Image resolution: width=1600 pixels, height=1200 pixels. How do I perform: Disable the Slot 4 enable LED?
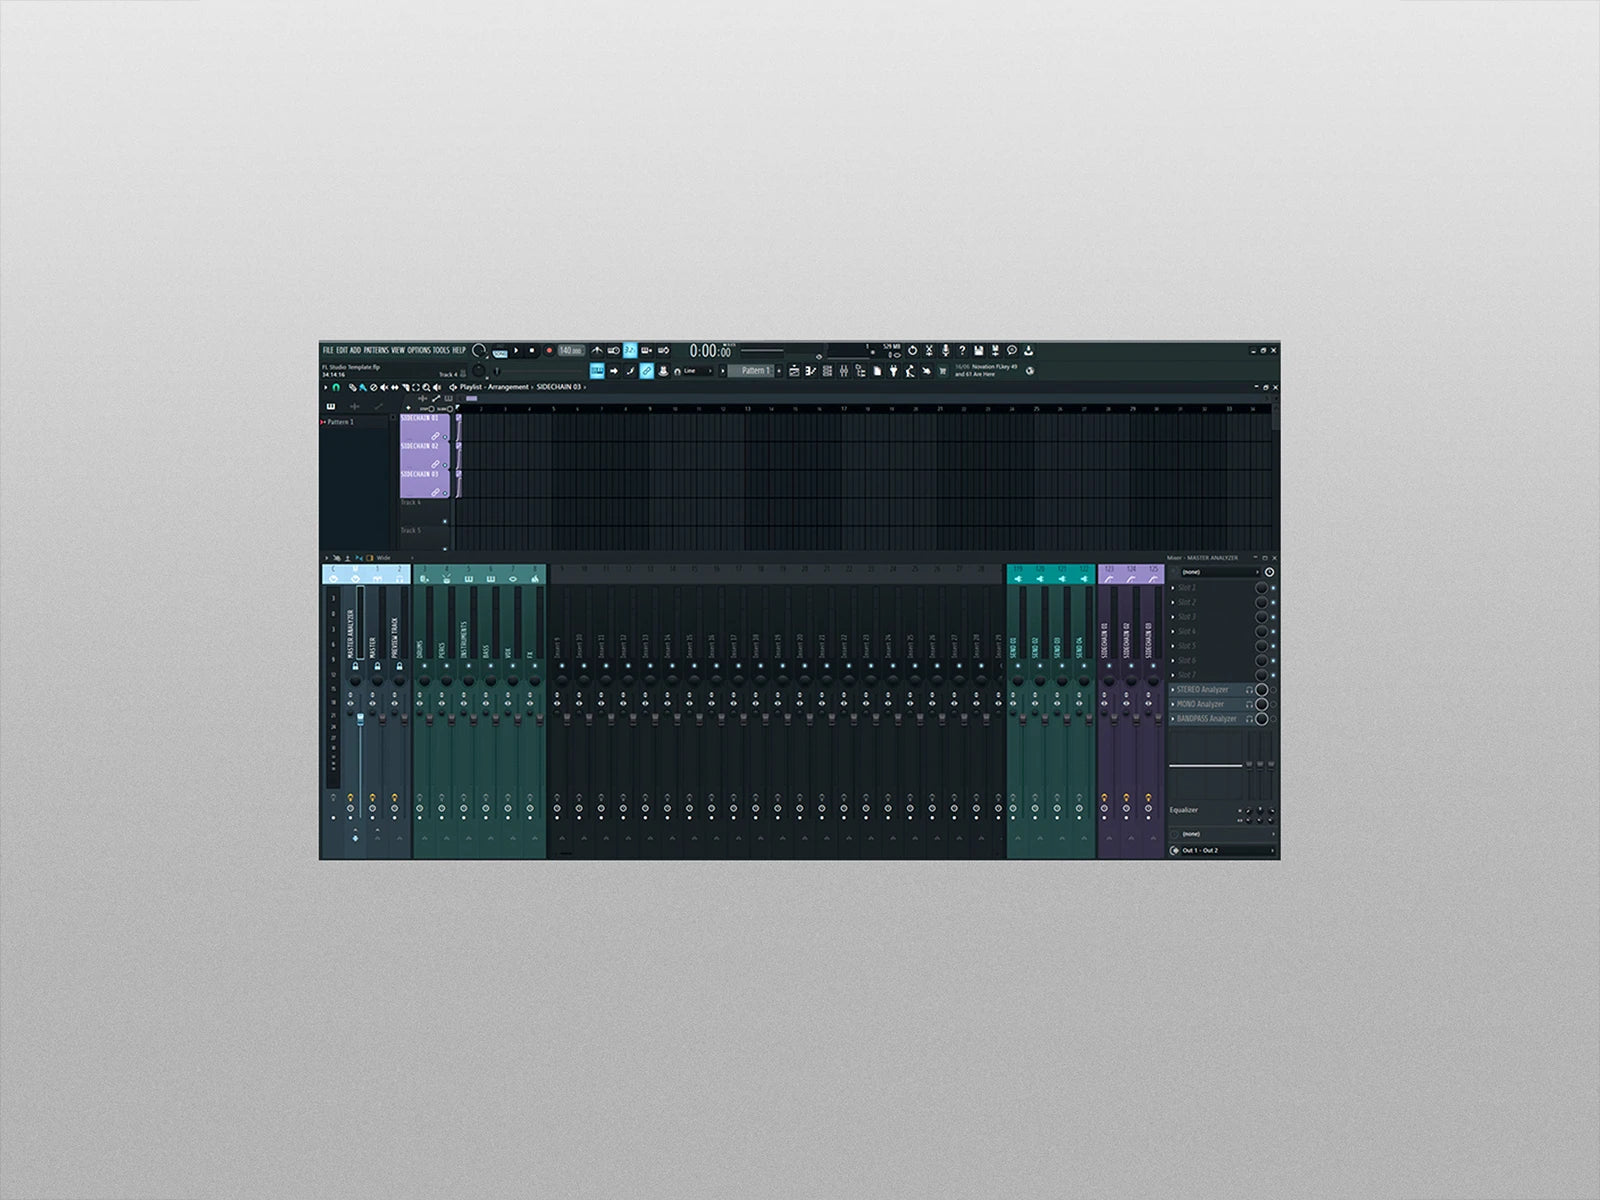[1273, 631]
